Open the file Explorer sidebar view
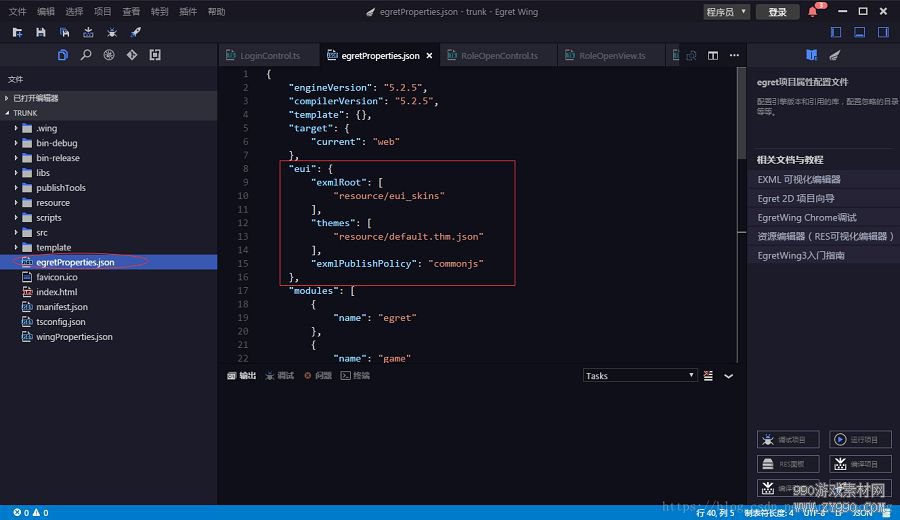 63,55
